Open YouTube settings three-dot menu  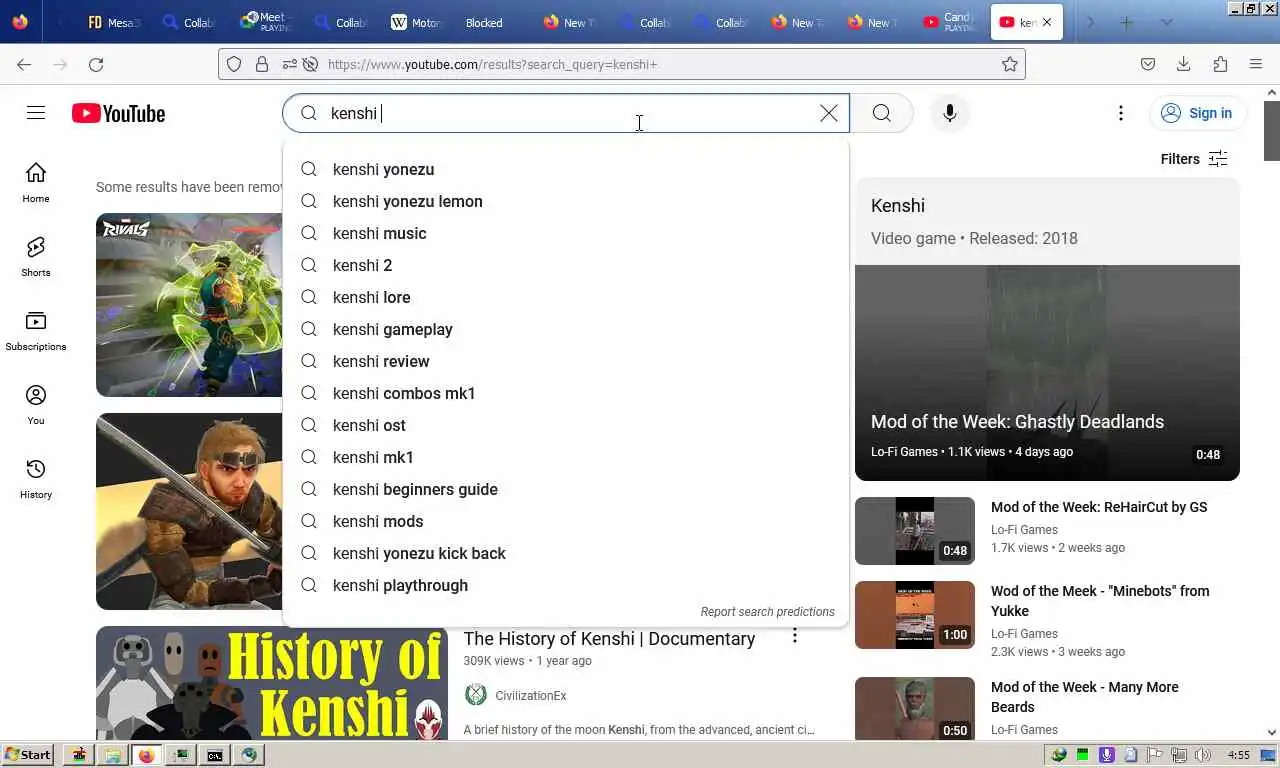1121,113
